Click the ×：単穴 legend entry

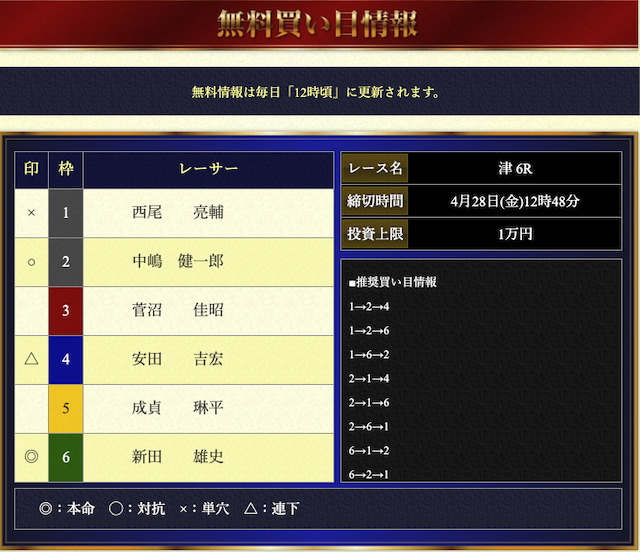pos(204,509)
